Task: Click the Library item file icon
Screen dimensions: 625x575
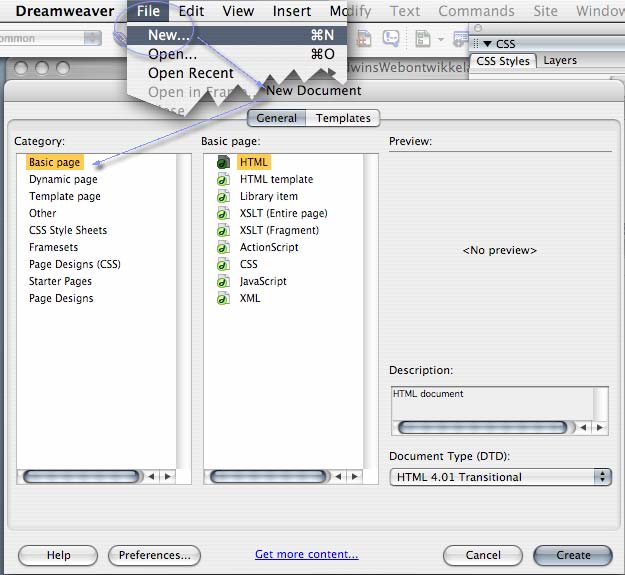Action: 223,196
